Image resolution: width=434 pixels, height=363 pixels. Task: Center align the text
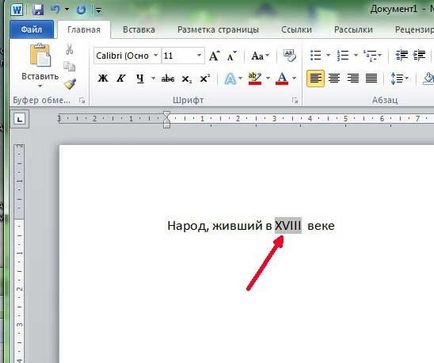[x=334, y=79]
